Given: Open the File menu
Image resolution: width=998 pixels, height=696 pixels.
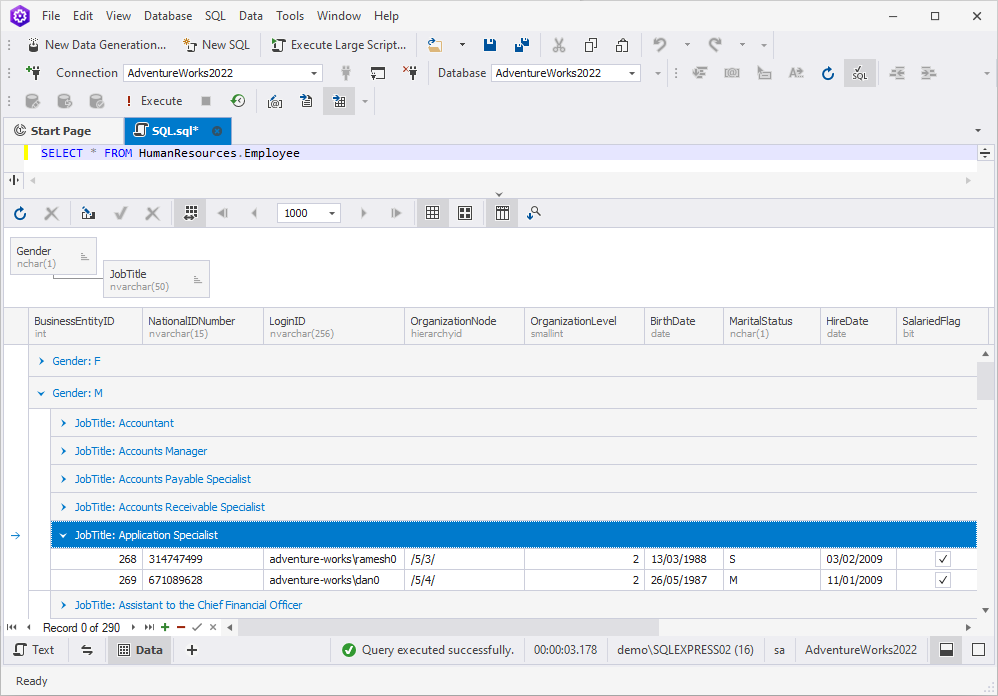Looking at the screenshot, I should [51, 16].
